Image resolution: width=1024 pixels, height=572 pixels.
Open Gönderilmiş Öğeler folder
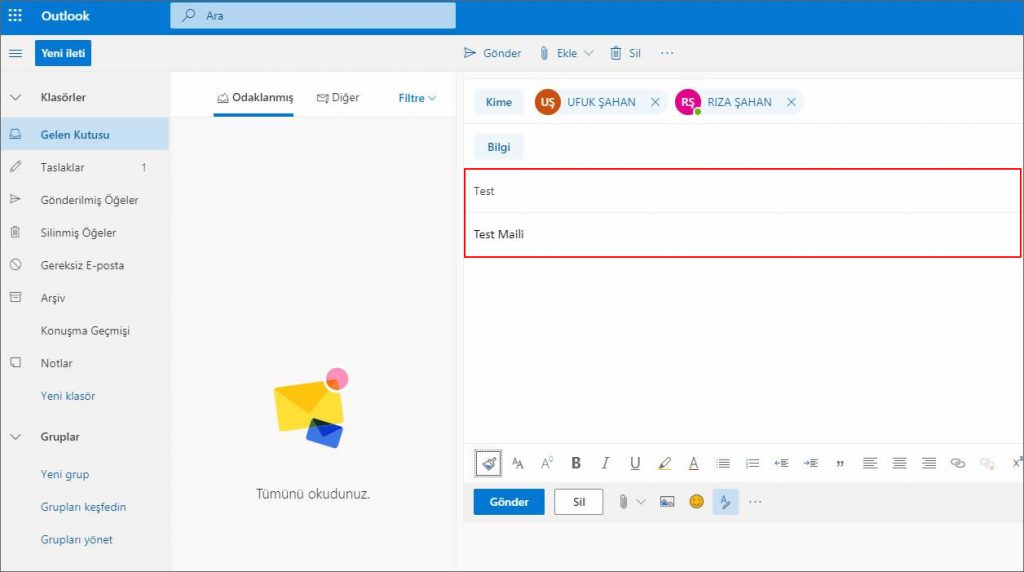click(85, 200)
